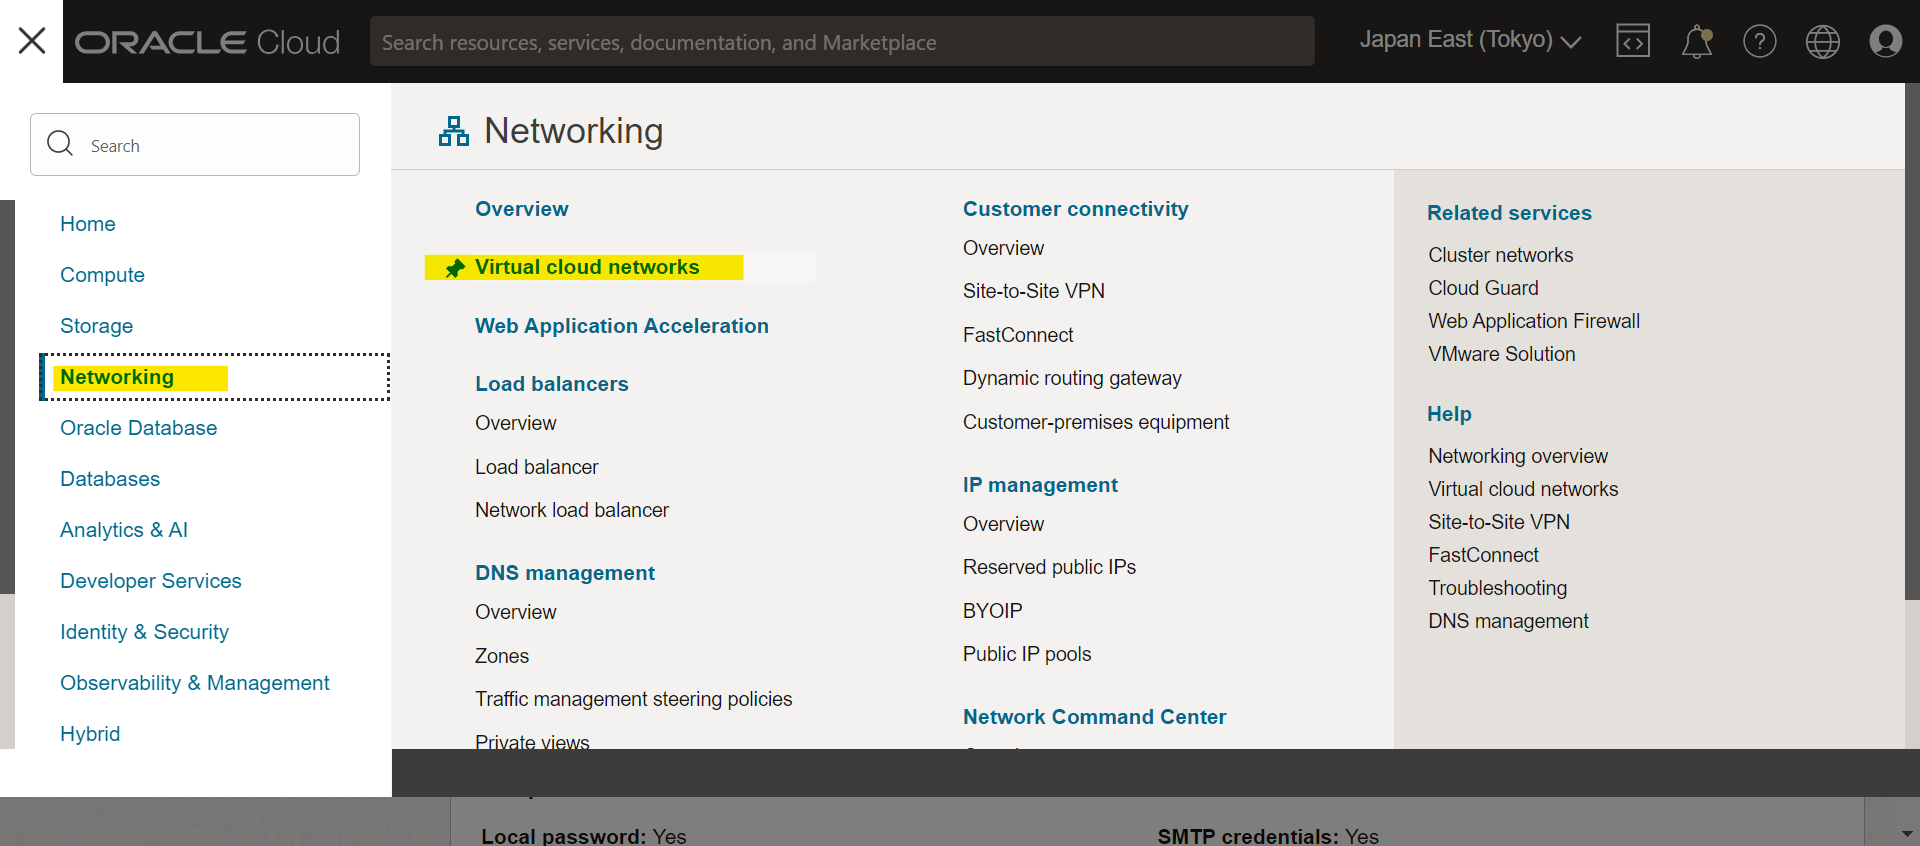Click the top resource search bar
The width and height of the screenshot is (1920, 846).
coord(842,42)
